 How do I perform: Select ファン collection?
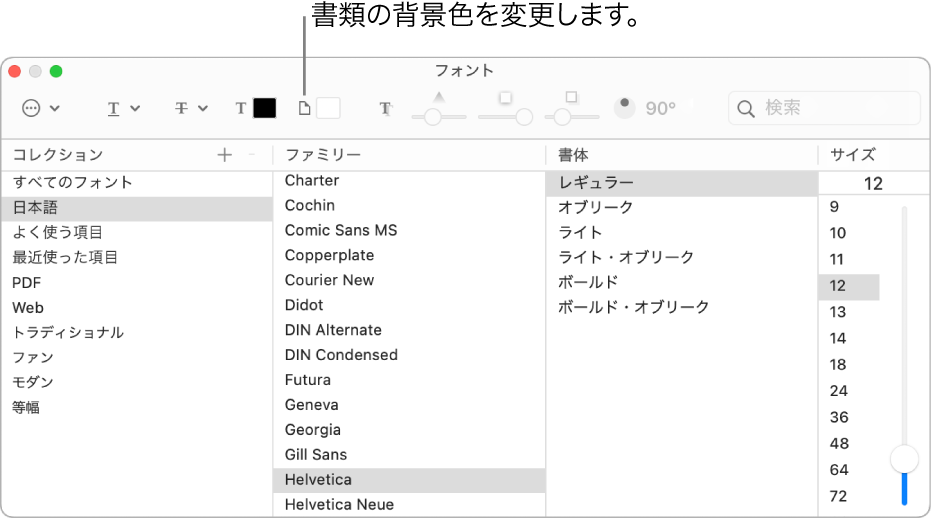coord(137,357)
